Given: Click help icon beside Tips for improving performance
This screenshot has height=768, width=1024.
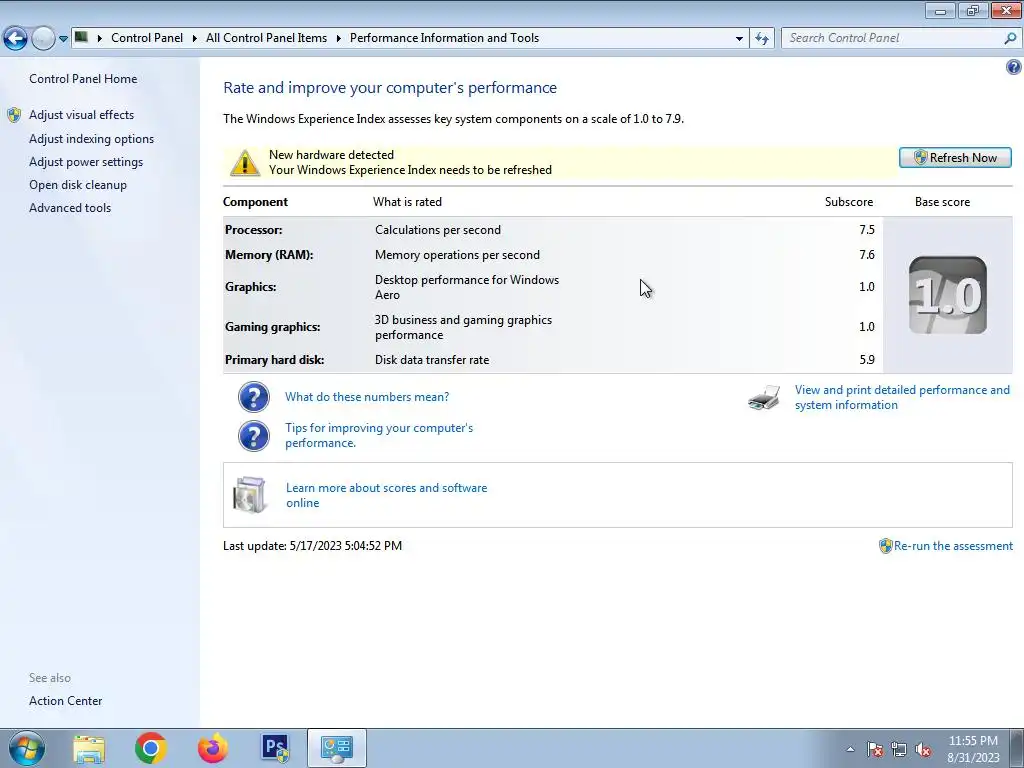Looking at the screenshot, I should tap(253, 436).
